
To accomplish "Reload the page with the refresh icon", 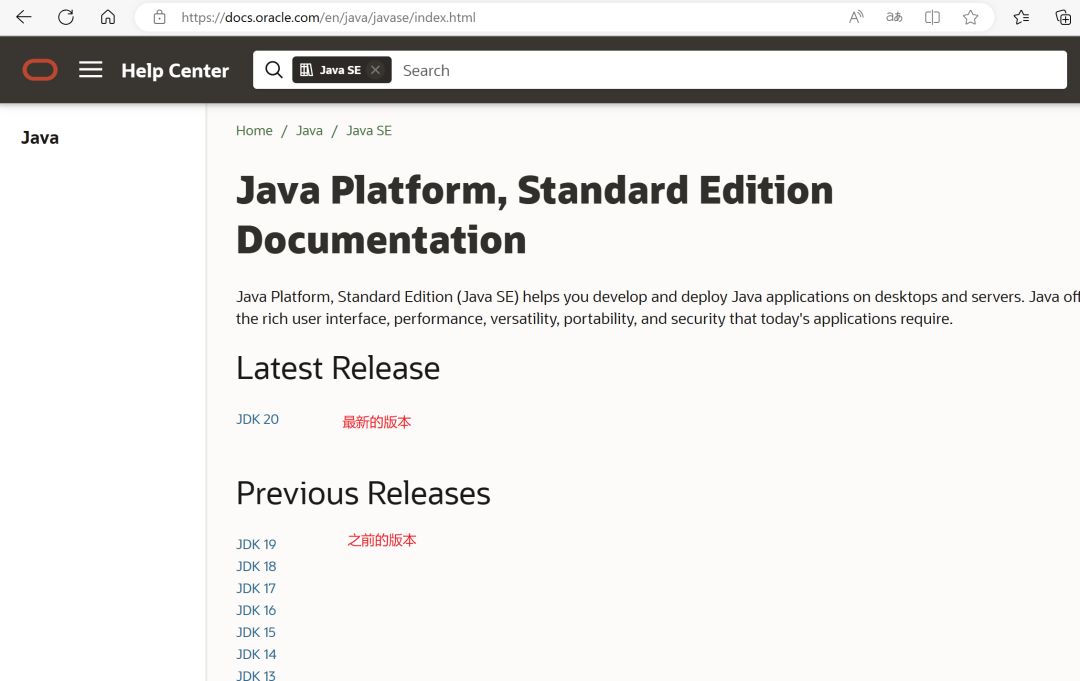I will pos(65,17).
